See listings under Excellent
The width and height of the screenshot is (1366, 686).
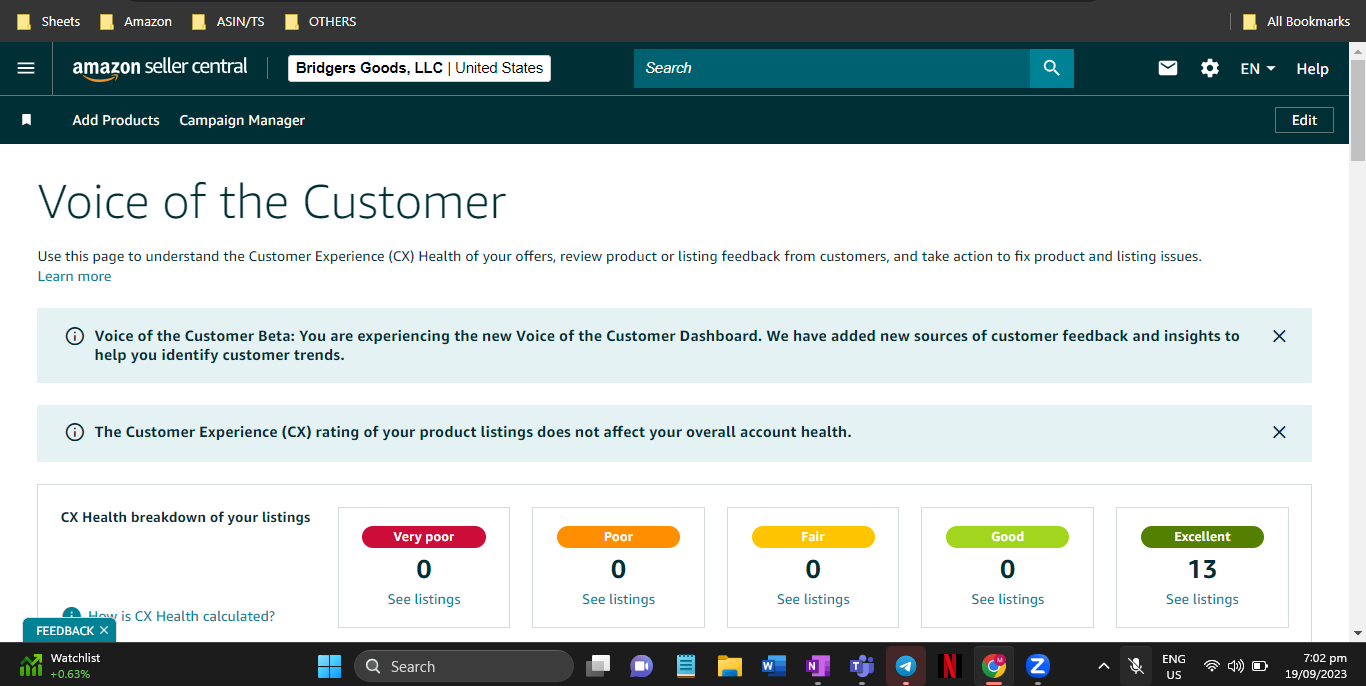click(1202, 599)
